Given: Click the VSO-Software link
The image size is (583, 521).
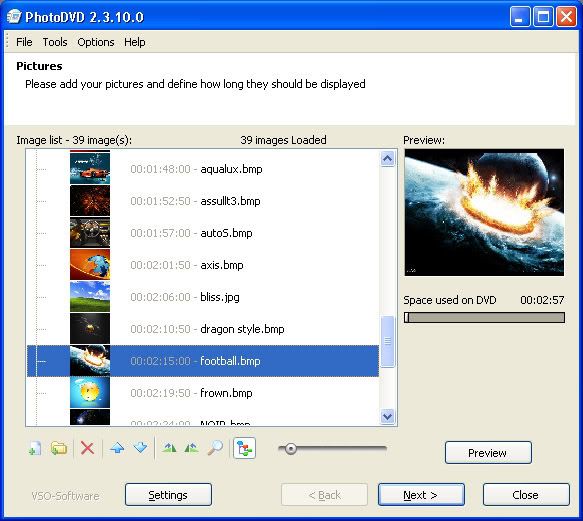Looking at the screenshot, I should [65, 496].
